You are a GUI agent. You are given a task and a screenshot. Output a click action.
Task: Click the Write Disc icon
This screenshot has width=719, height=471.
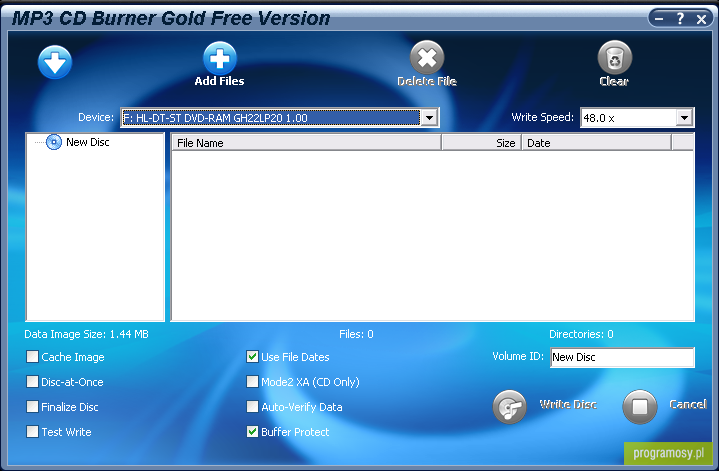coord(509,407)
